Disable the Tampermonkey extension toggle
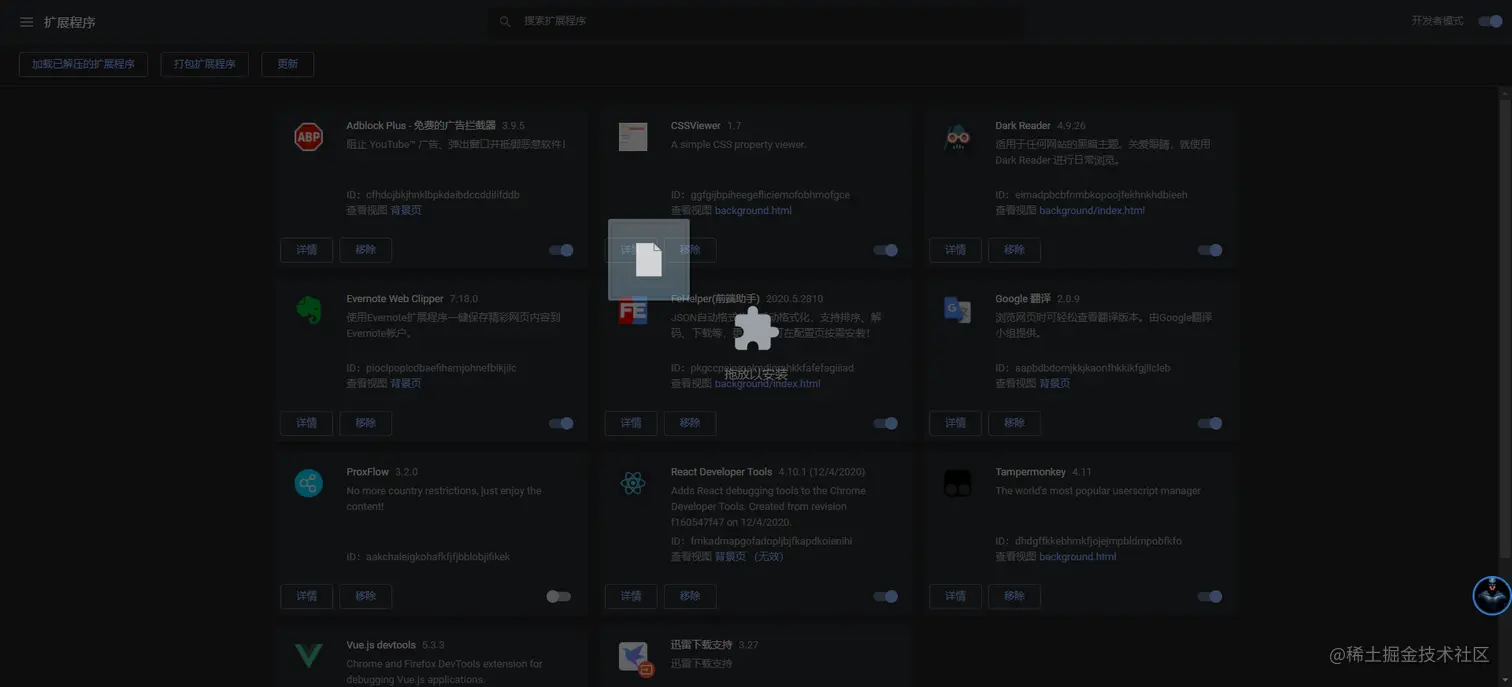This screenshot has height=687, width=1512. (1210, 596)
